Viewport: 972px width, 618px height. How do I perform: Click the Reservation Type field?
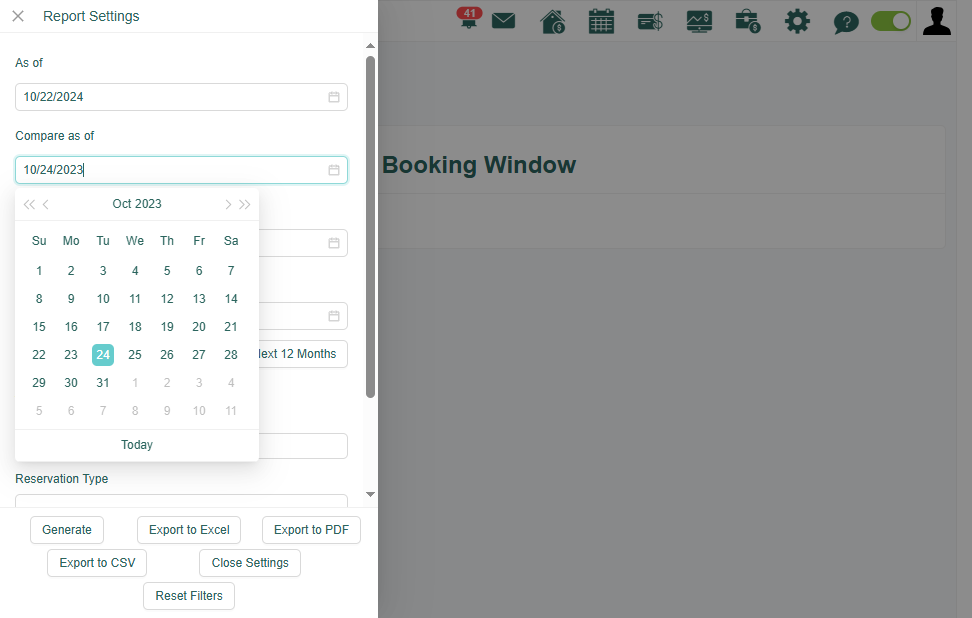click(x=181, y=501)
